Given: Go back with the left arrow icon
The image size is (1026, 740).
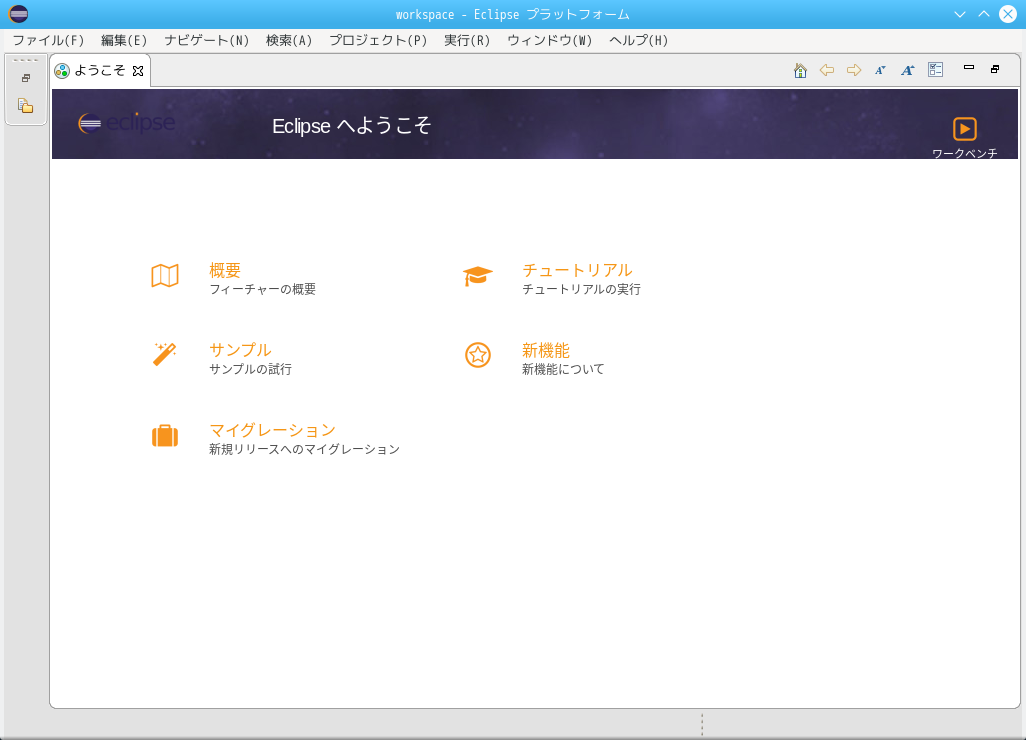Looking at the screenshot, I should pos(826,70).
